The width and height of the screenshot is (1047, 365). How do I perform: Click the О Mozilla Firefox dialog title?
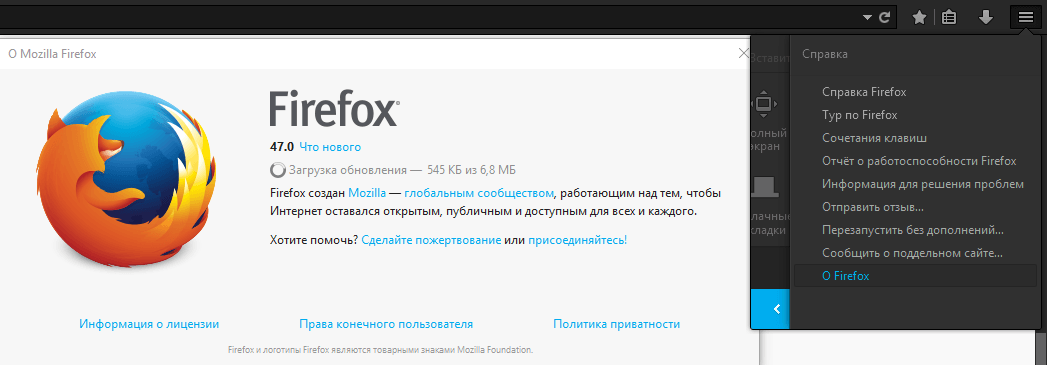tap(52, 54)
